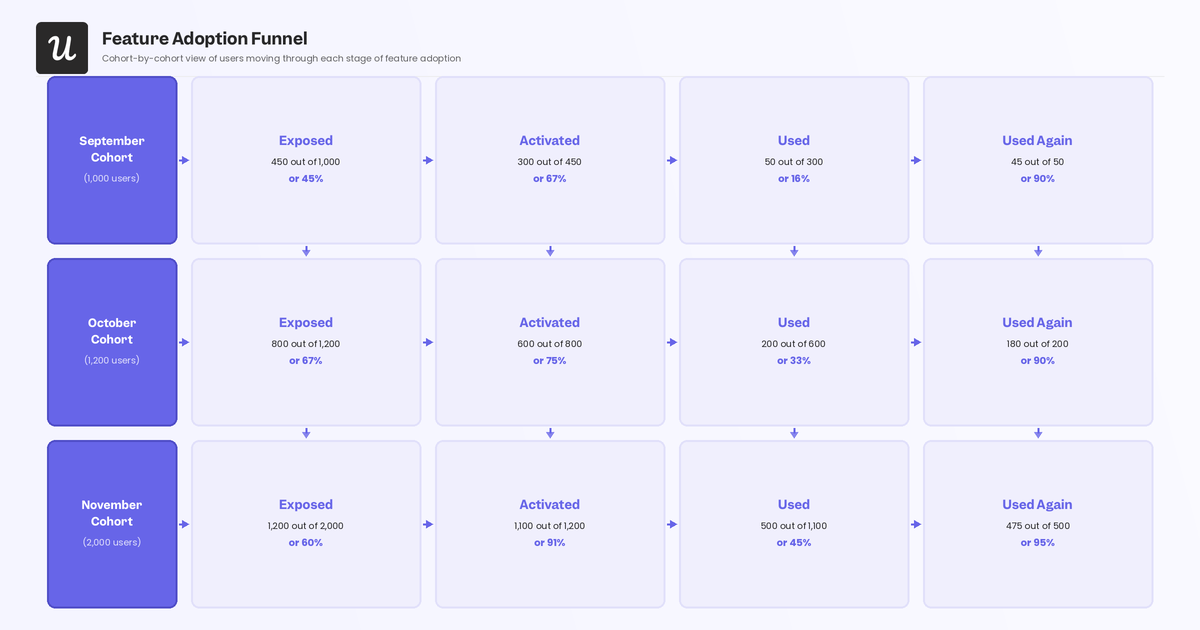The height and width of the screenshot is (630, 1200).
Task: Click "(1,000 users)" under September Cohort
Action: tap(112, 178)
